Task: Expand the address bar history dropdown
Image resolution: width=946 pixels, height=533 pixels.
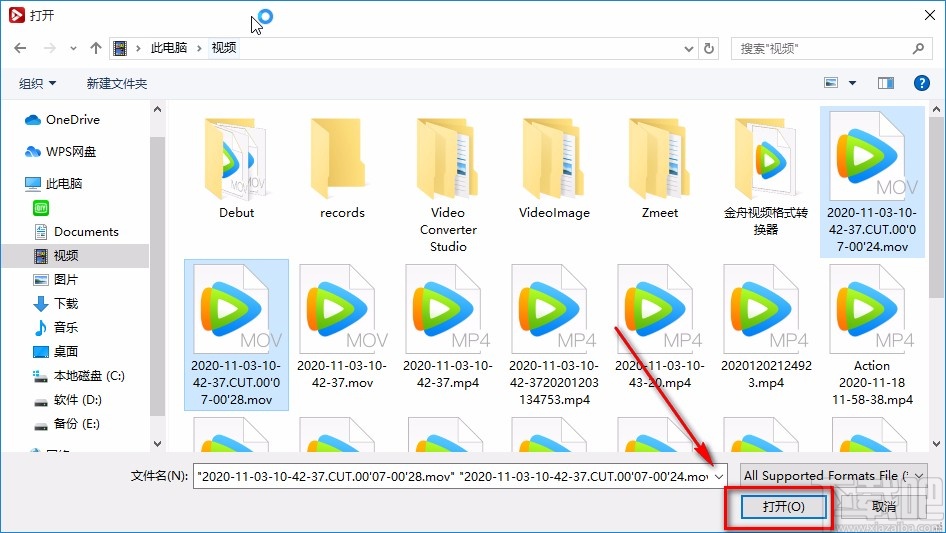Action: [688, 49]
